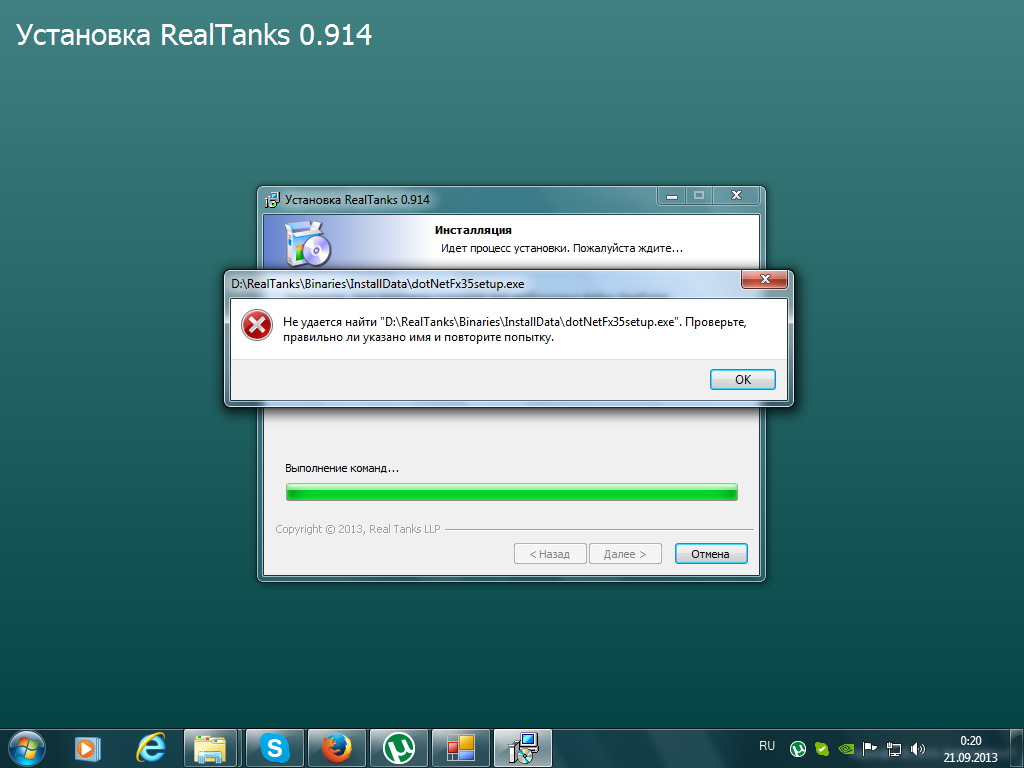Open NVIDIA tray icon
The height and width of the screenshot is (768, 1024).
coord(846,749)
